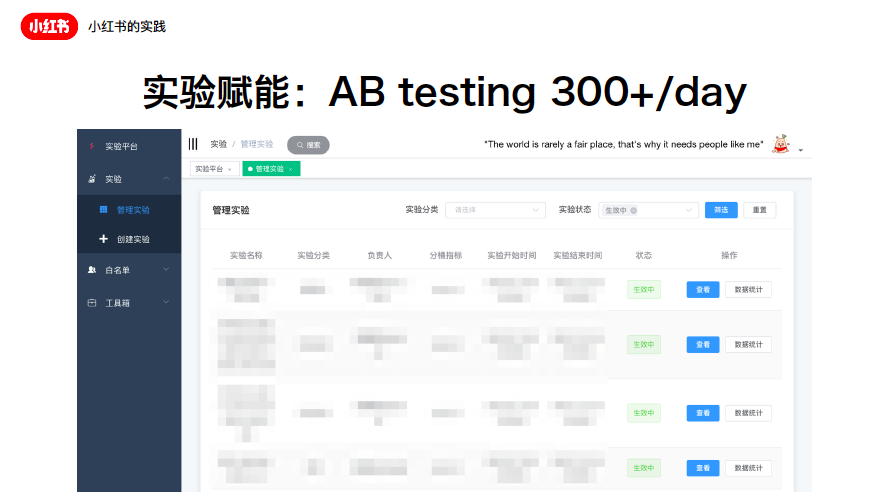Click the magnifier in the 搜索 button
This screenshot has height=497, width=889.
[x=300, y=145]
